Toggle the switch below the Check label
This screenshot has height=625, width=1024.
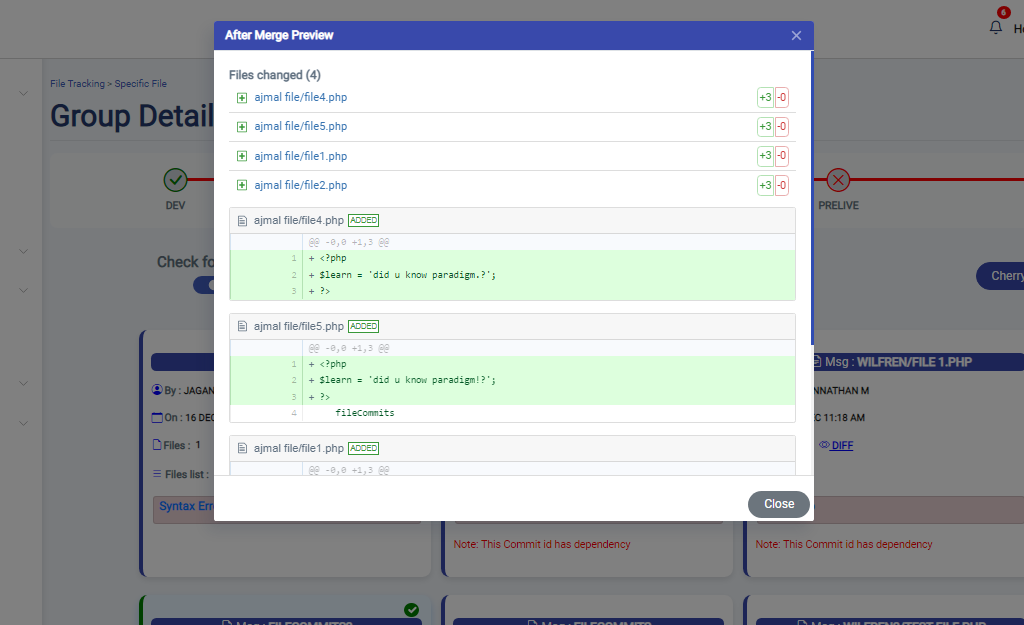pyautogui.click(x=204, y=285)
